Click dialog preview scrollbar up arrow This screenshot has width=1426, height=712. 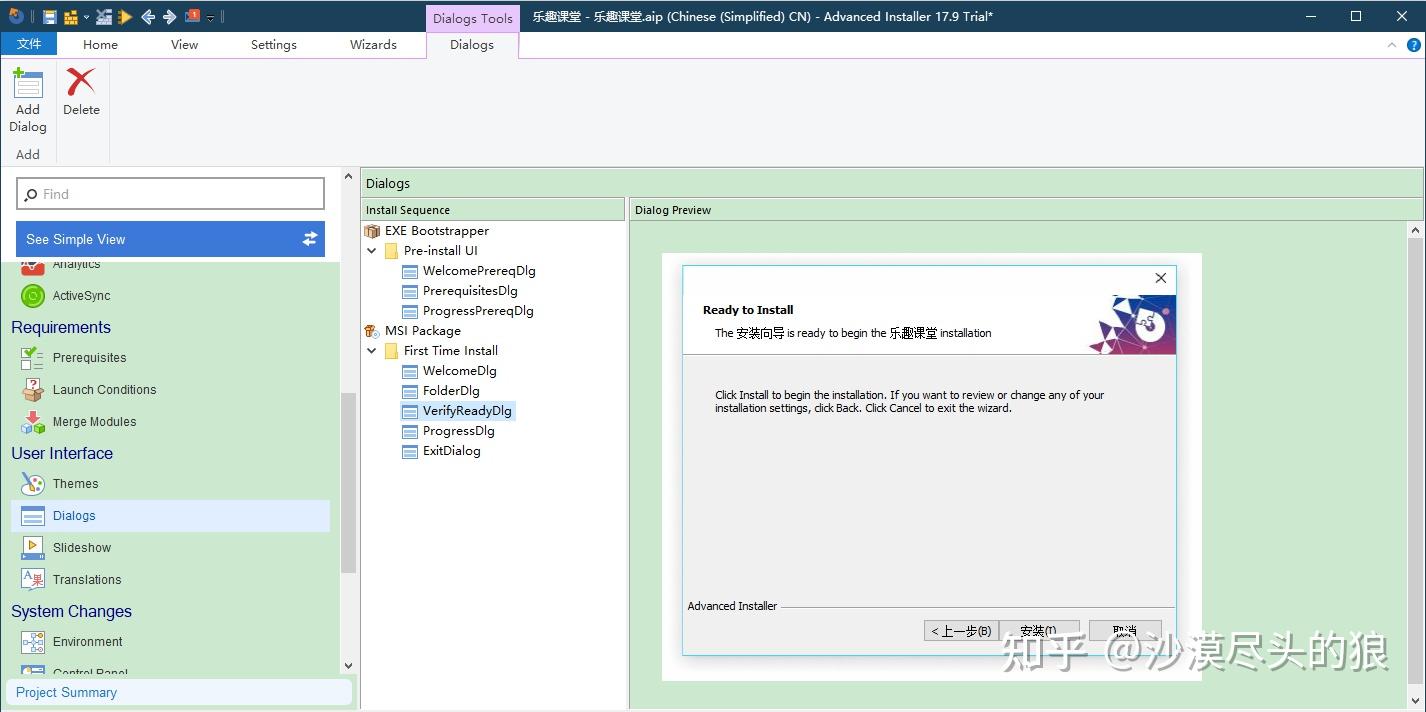[x=1415, y=231]
